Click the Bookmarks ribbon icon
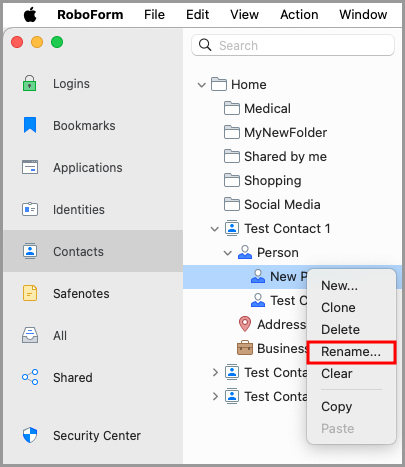The width and height of the screenshot is (405, 467). (x=30, y=125)
